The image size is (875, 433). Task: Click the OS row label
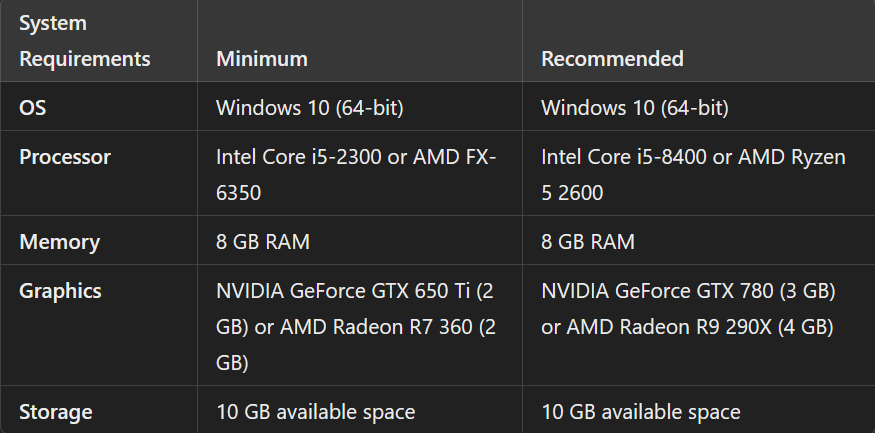coord(33,108)
